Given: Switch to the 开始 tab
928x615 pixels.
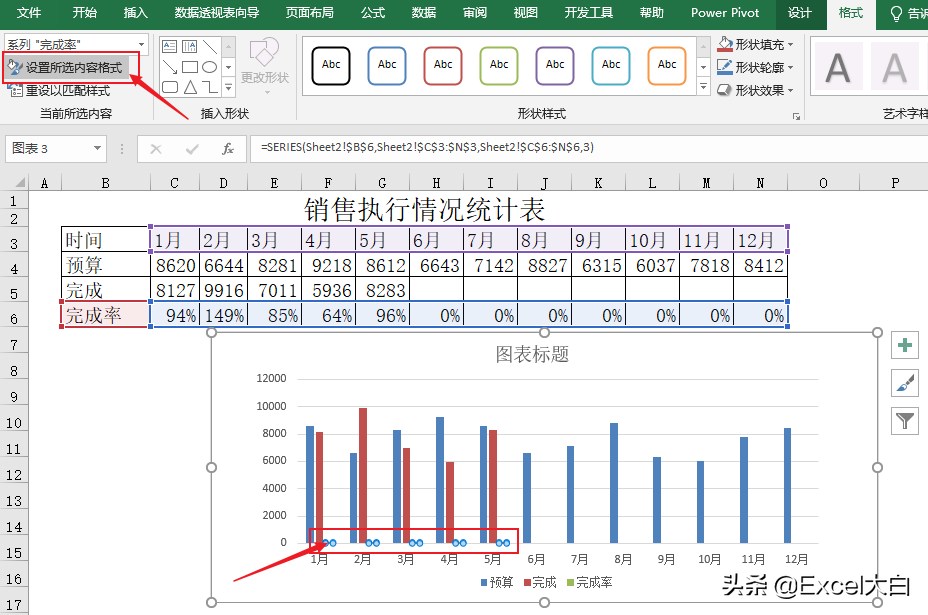Looking at the screenshot, I should pos(85,12).
